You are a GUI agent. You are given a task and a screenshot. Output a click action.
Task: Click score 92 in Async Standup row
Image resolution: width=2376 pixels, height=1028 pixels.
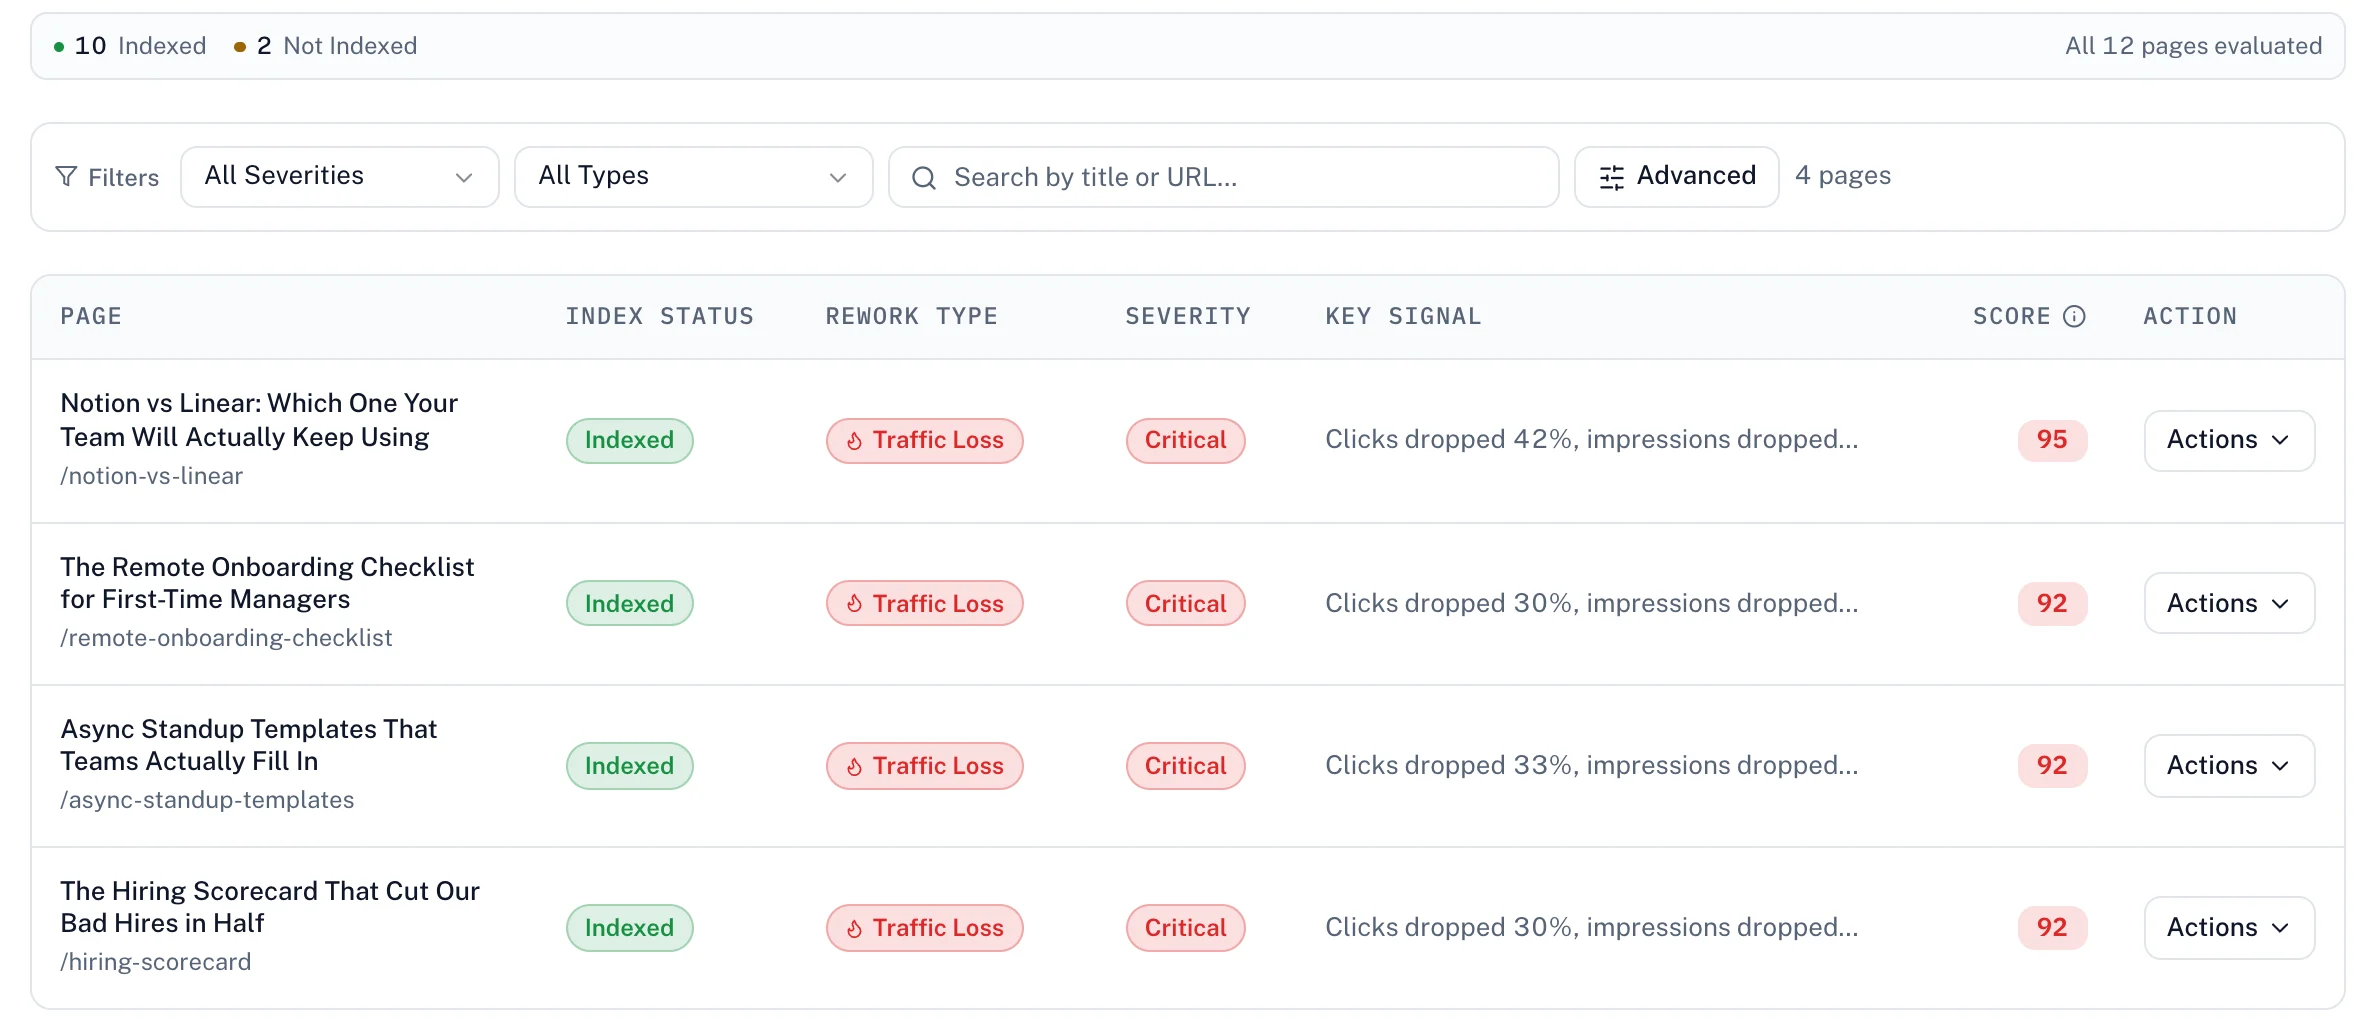(x=2052, y=766)
